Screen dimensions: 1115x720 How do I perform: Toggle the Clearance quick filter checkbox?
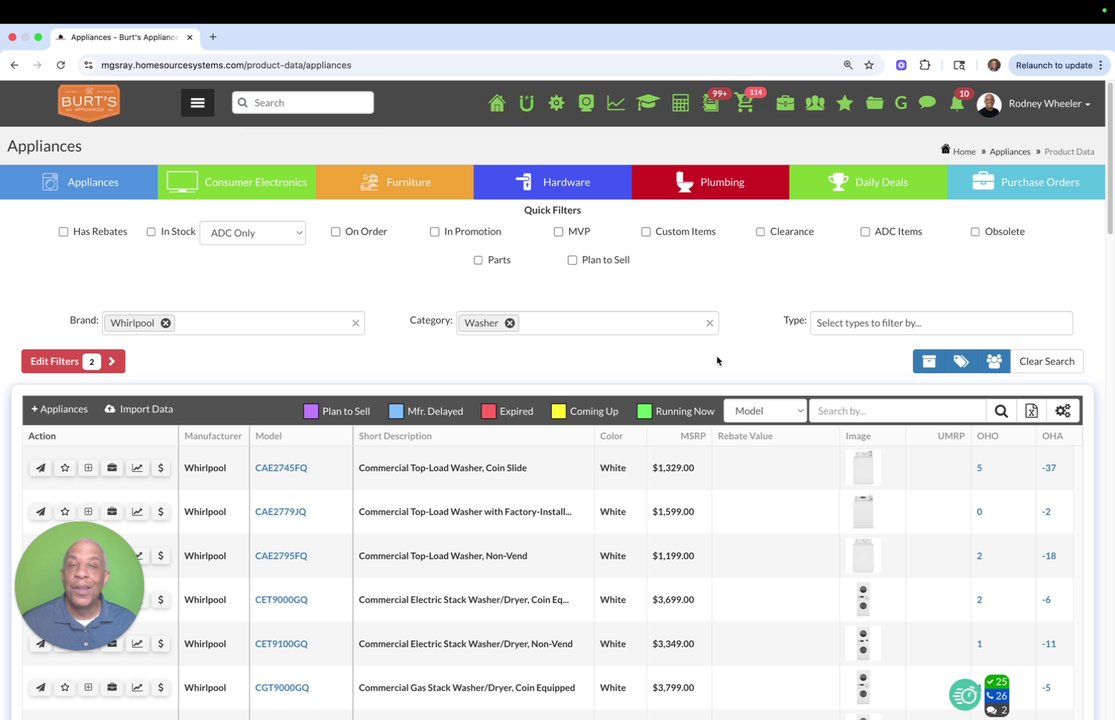point(760,232)
